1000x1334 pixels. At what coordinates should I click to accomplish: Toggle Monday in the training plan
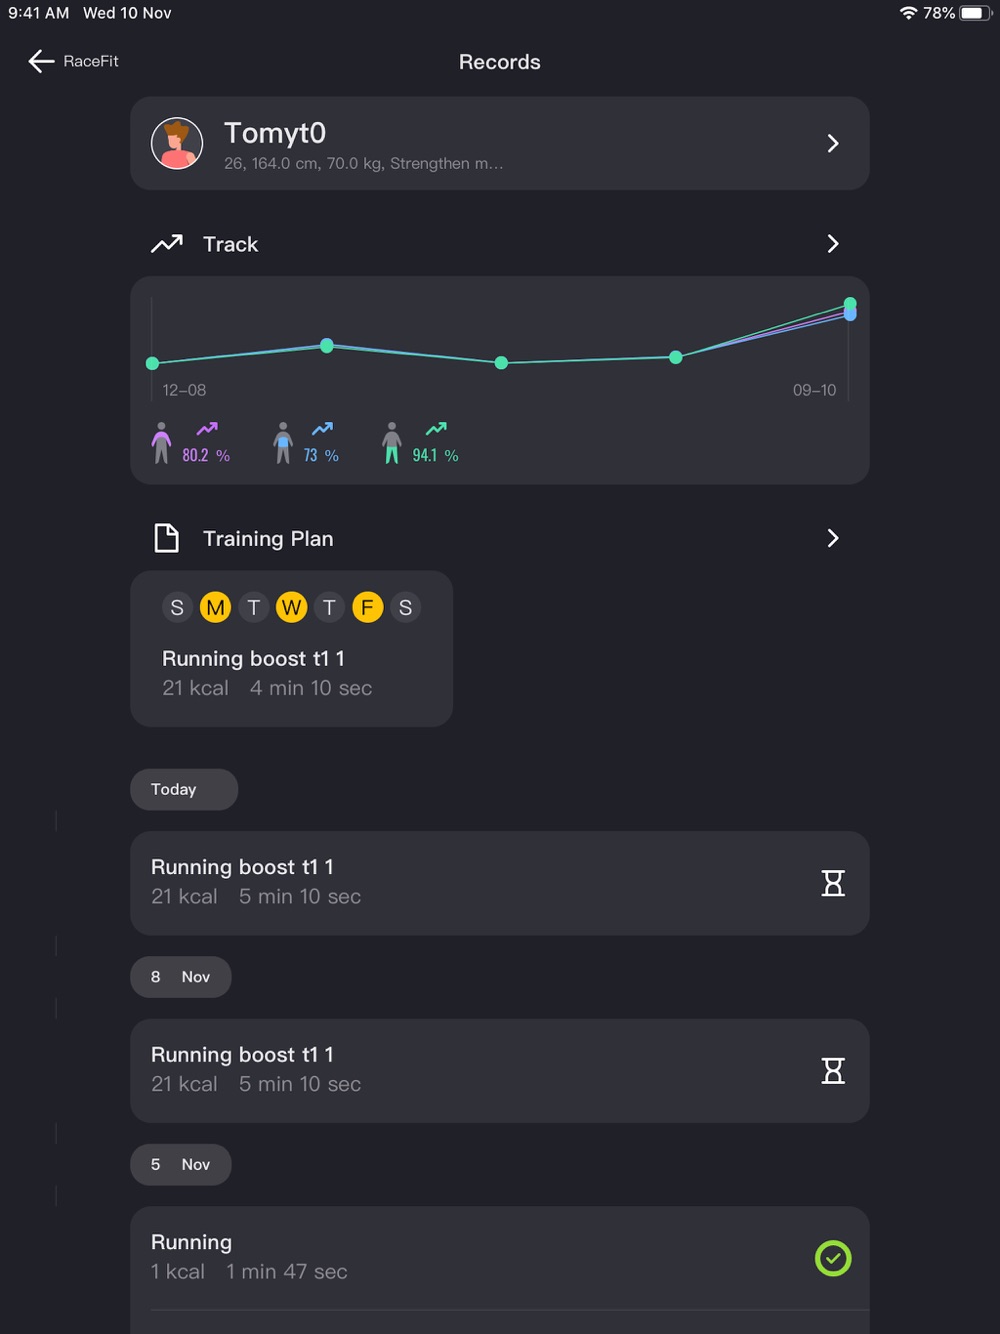click(215, 607)
